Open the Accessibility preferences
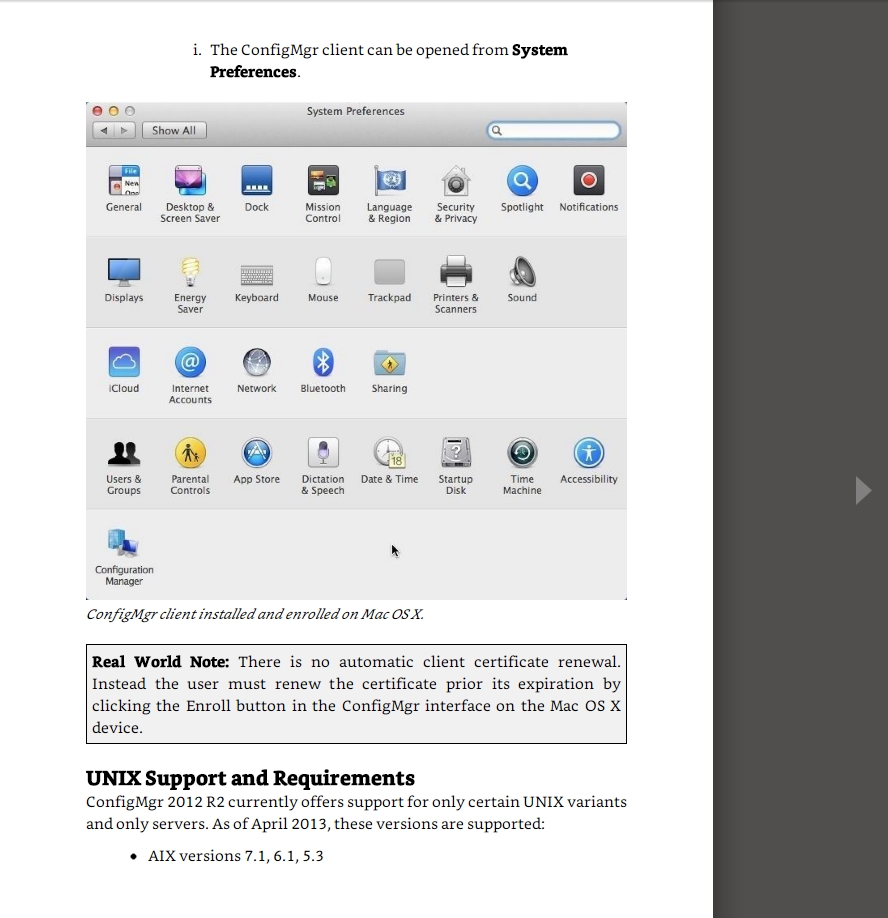The image size is (888, 918). (x=589, y=453)
